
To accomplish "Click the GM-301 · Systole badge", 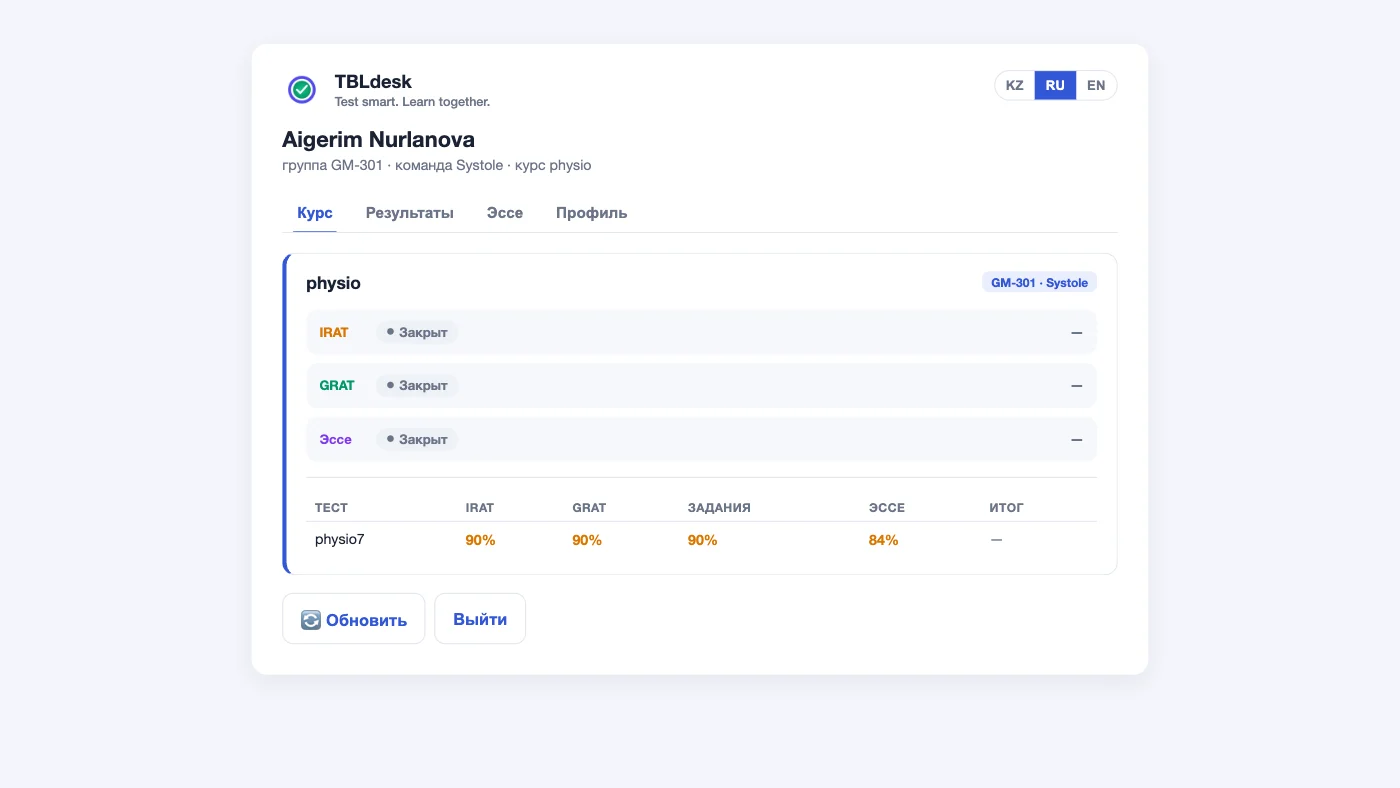I will (x=1039, y=283).
